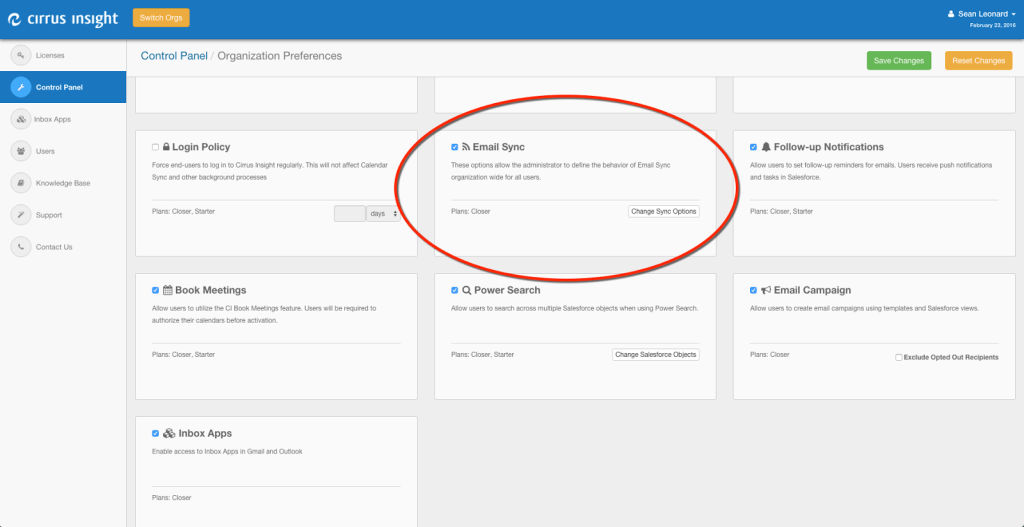Click the Knowledge Base book icon
1024x527 pixels.
(21, 183)
